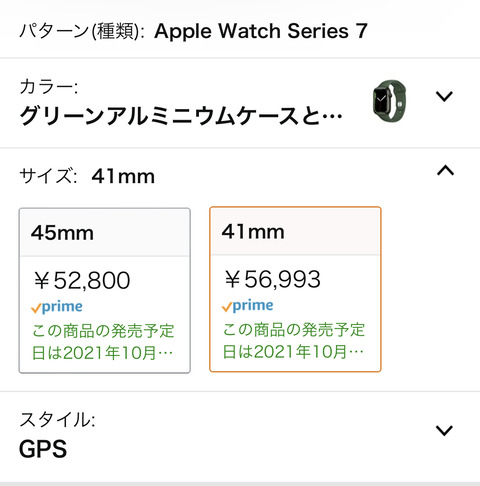Click the ¥52,800 price
Image resolution: width=480 pixels, height=486 pixels.
pyautogui.click(x=82, y=280)
